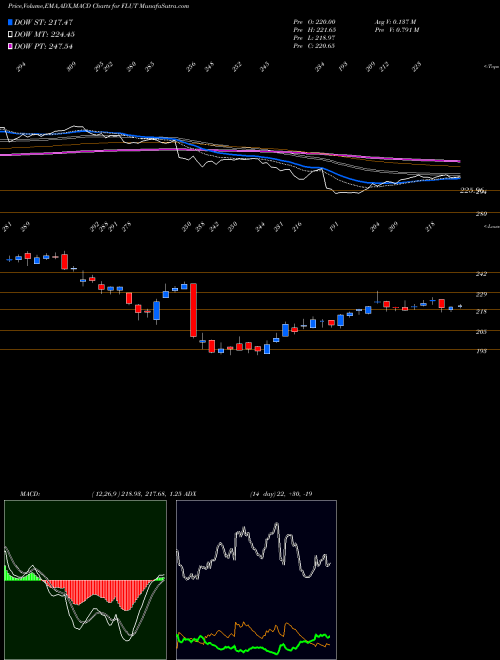Click the 'Pre L: 218.97' low value
500x660 pixels.
coord(314,38)
